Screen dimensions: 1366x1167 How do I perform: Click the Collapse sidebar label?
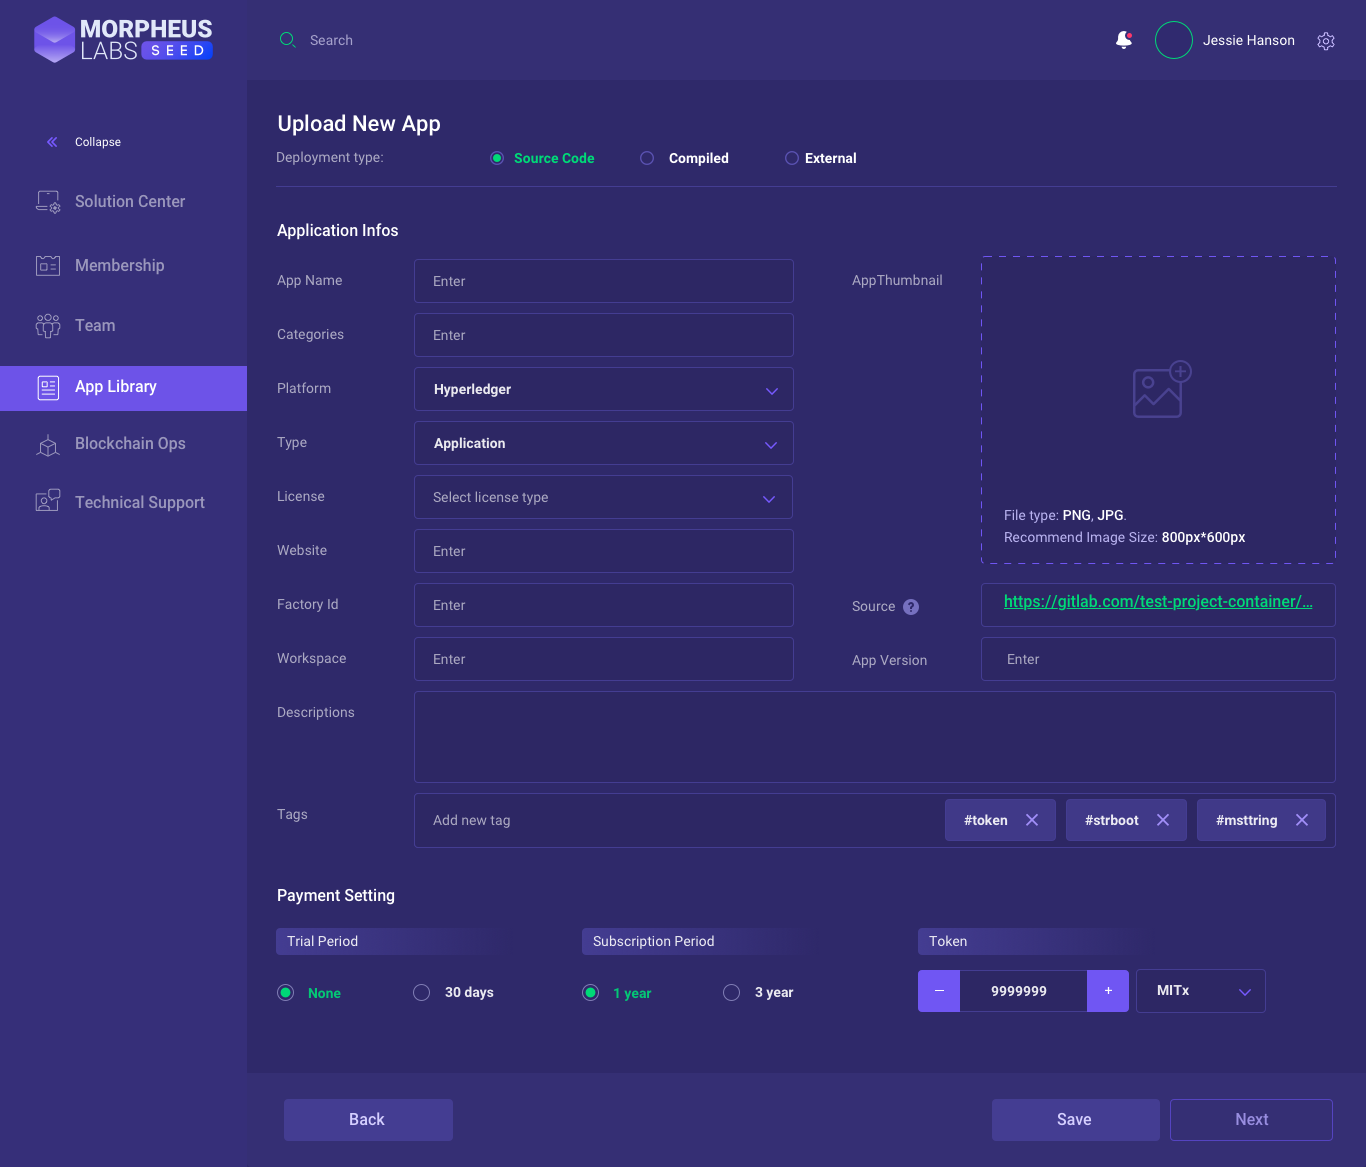(x=98, y=142)
